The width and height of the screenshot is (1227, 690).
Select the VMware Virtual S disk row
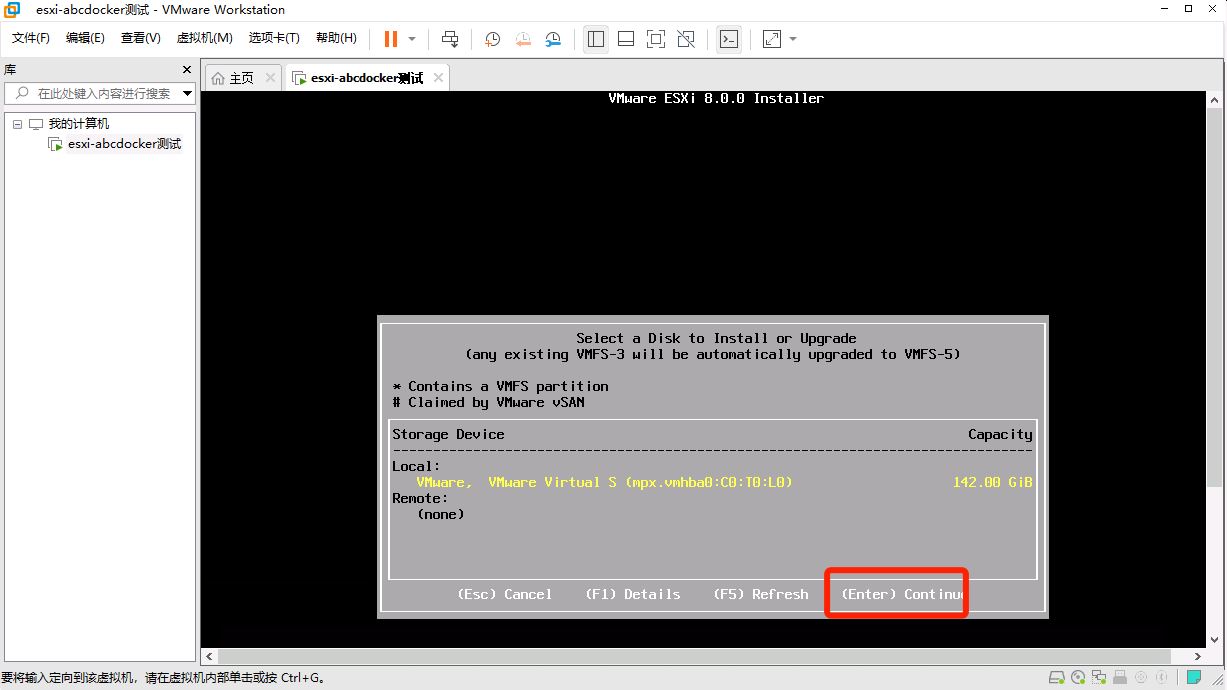(x=712, y=482)
